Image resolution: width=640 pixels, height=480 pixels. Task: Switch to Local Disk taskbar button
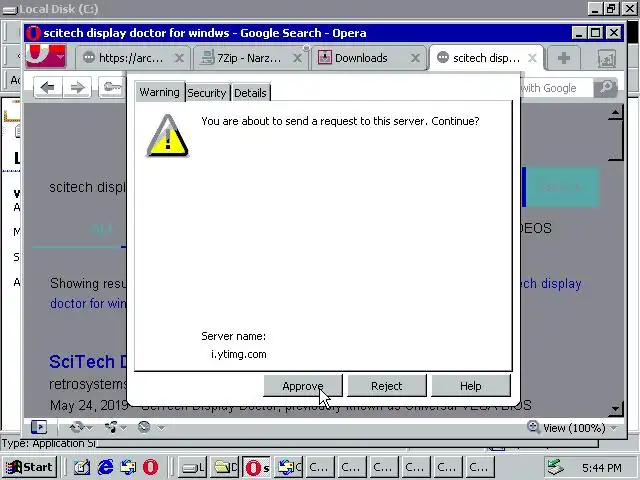click(x=193, y=467)
